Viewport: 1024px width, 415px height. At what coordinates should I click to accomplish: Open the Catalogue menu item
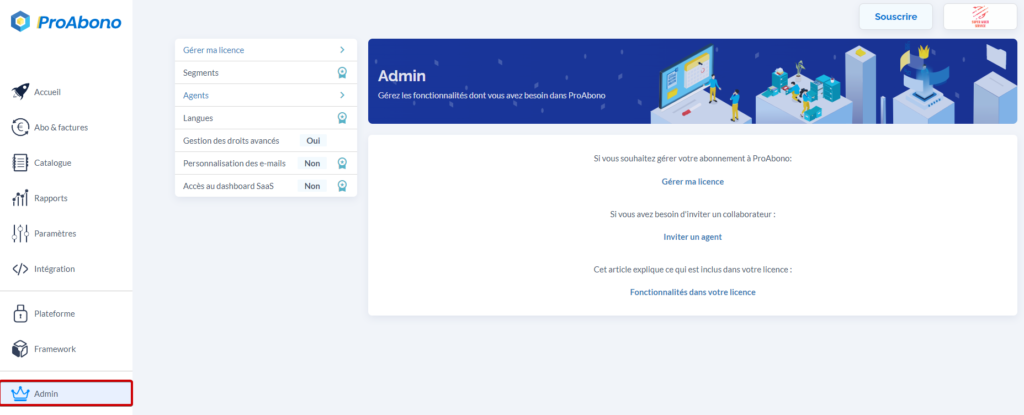coord(53,163)
